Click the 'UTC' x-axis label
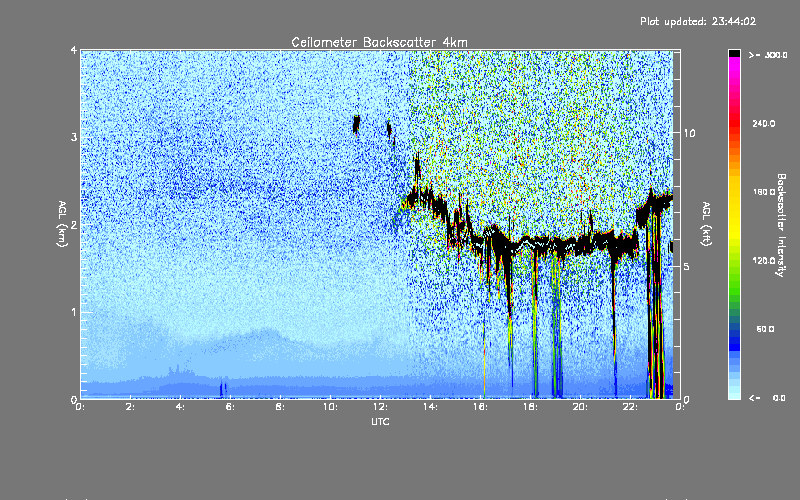 point(380,421)
